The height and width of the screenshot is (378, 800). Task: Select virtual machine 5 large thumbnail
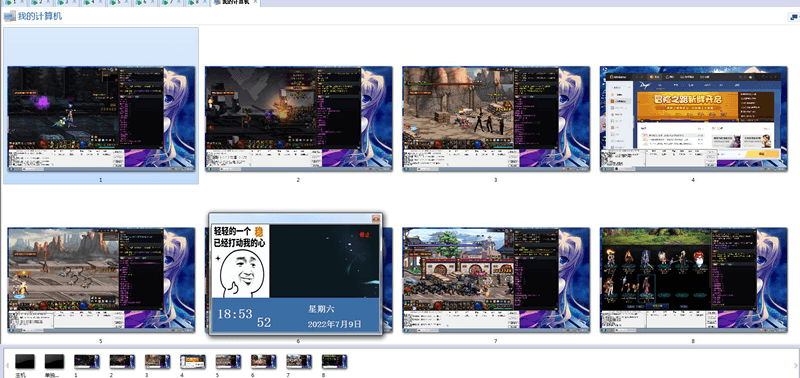[101, 280]
